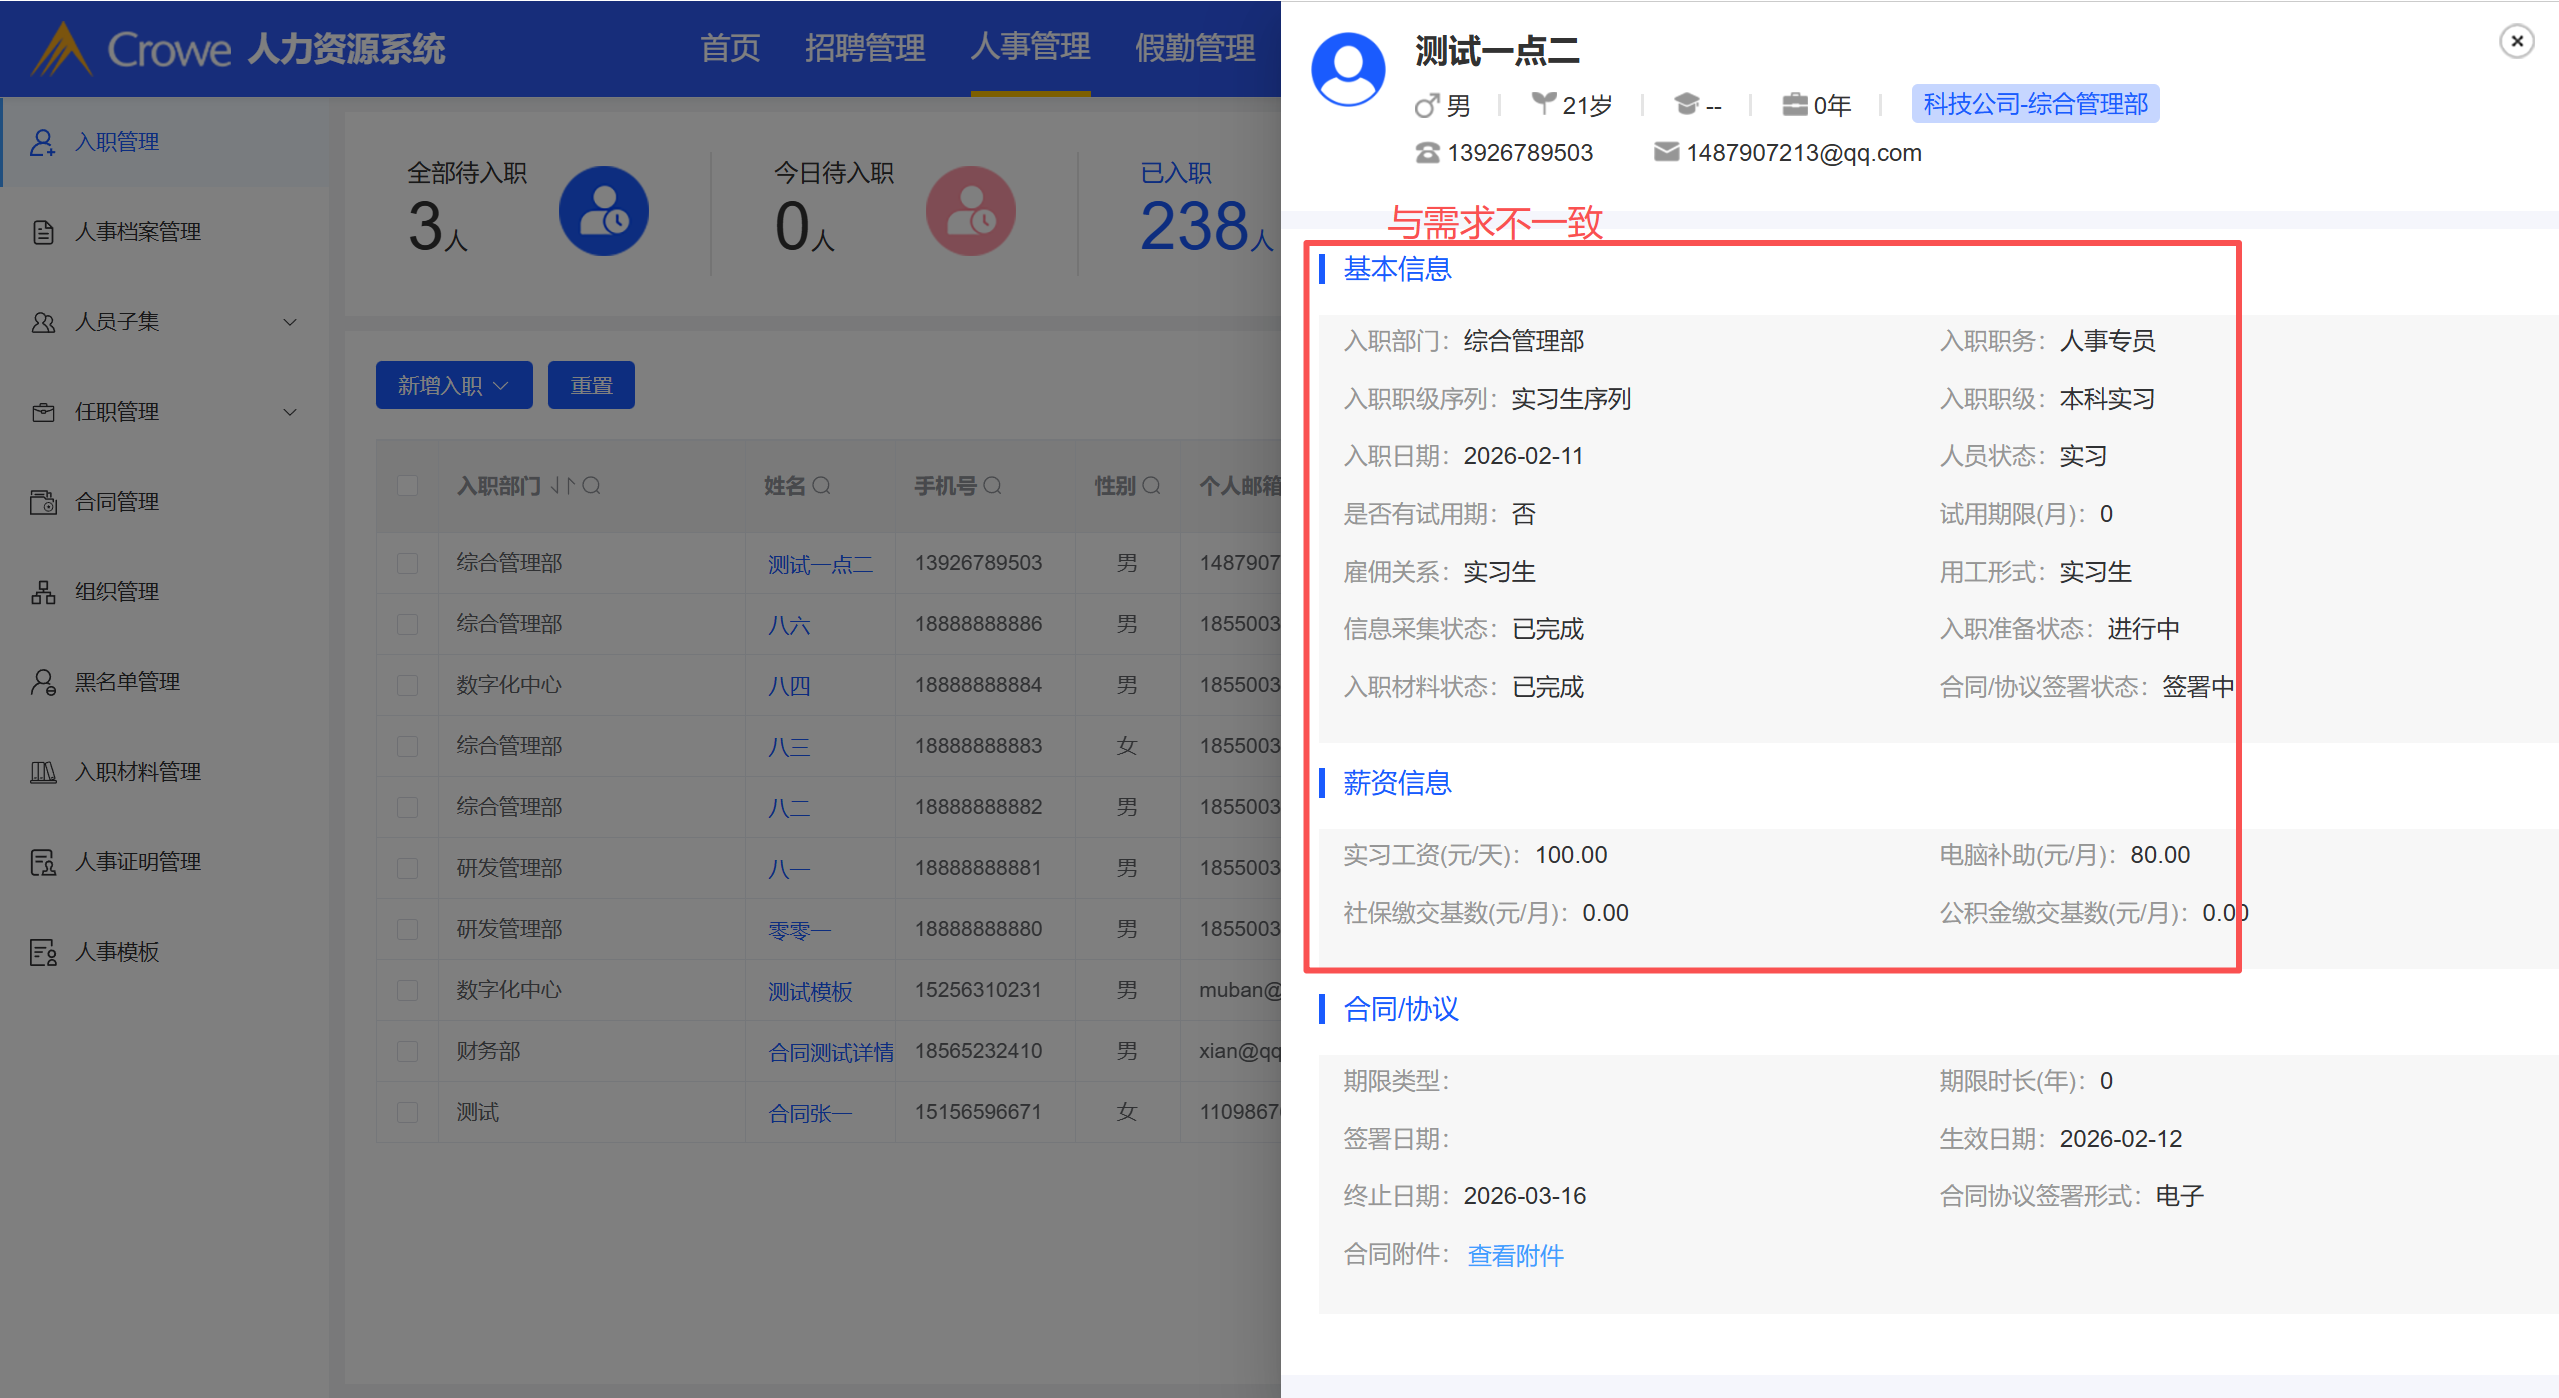Image resolution: width=2559 pixels, height=1398 pixels.
Task: Click the 黑名单管理 sidebar icon
Action: (x=42, y=682)
